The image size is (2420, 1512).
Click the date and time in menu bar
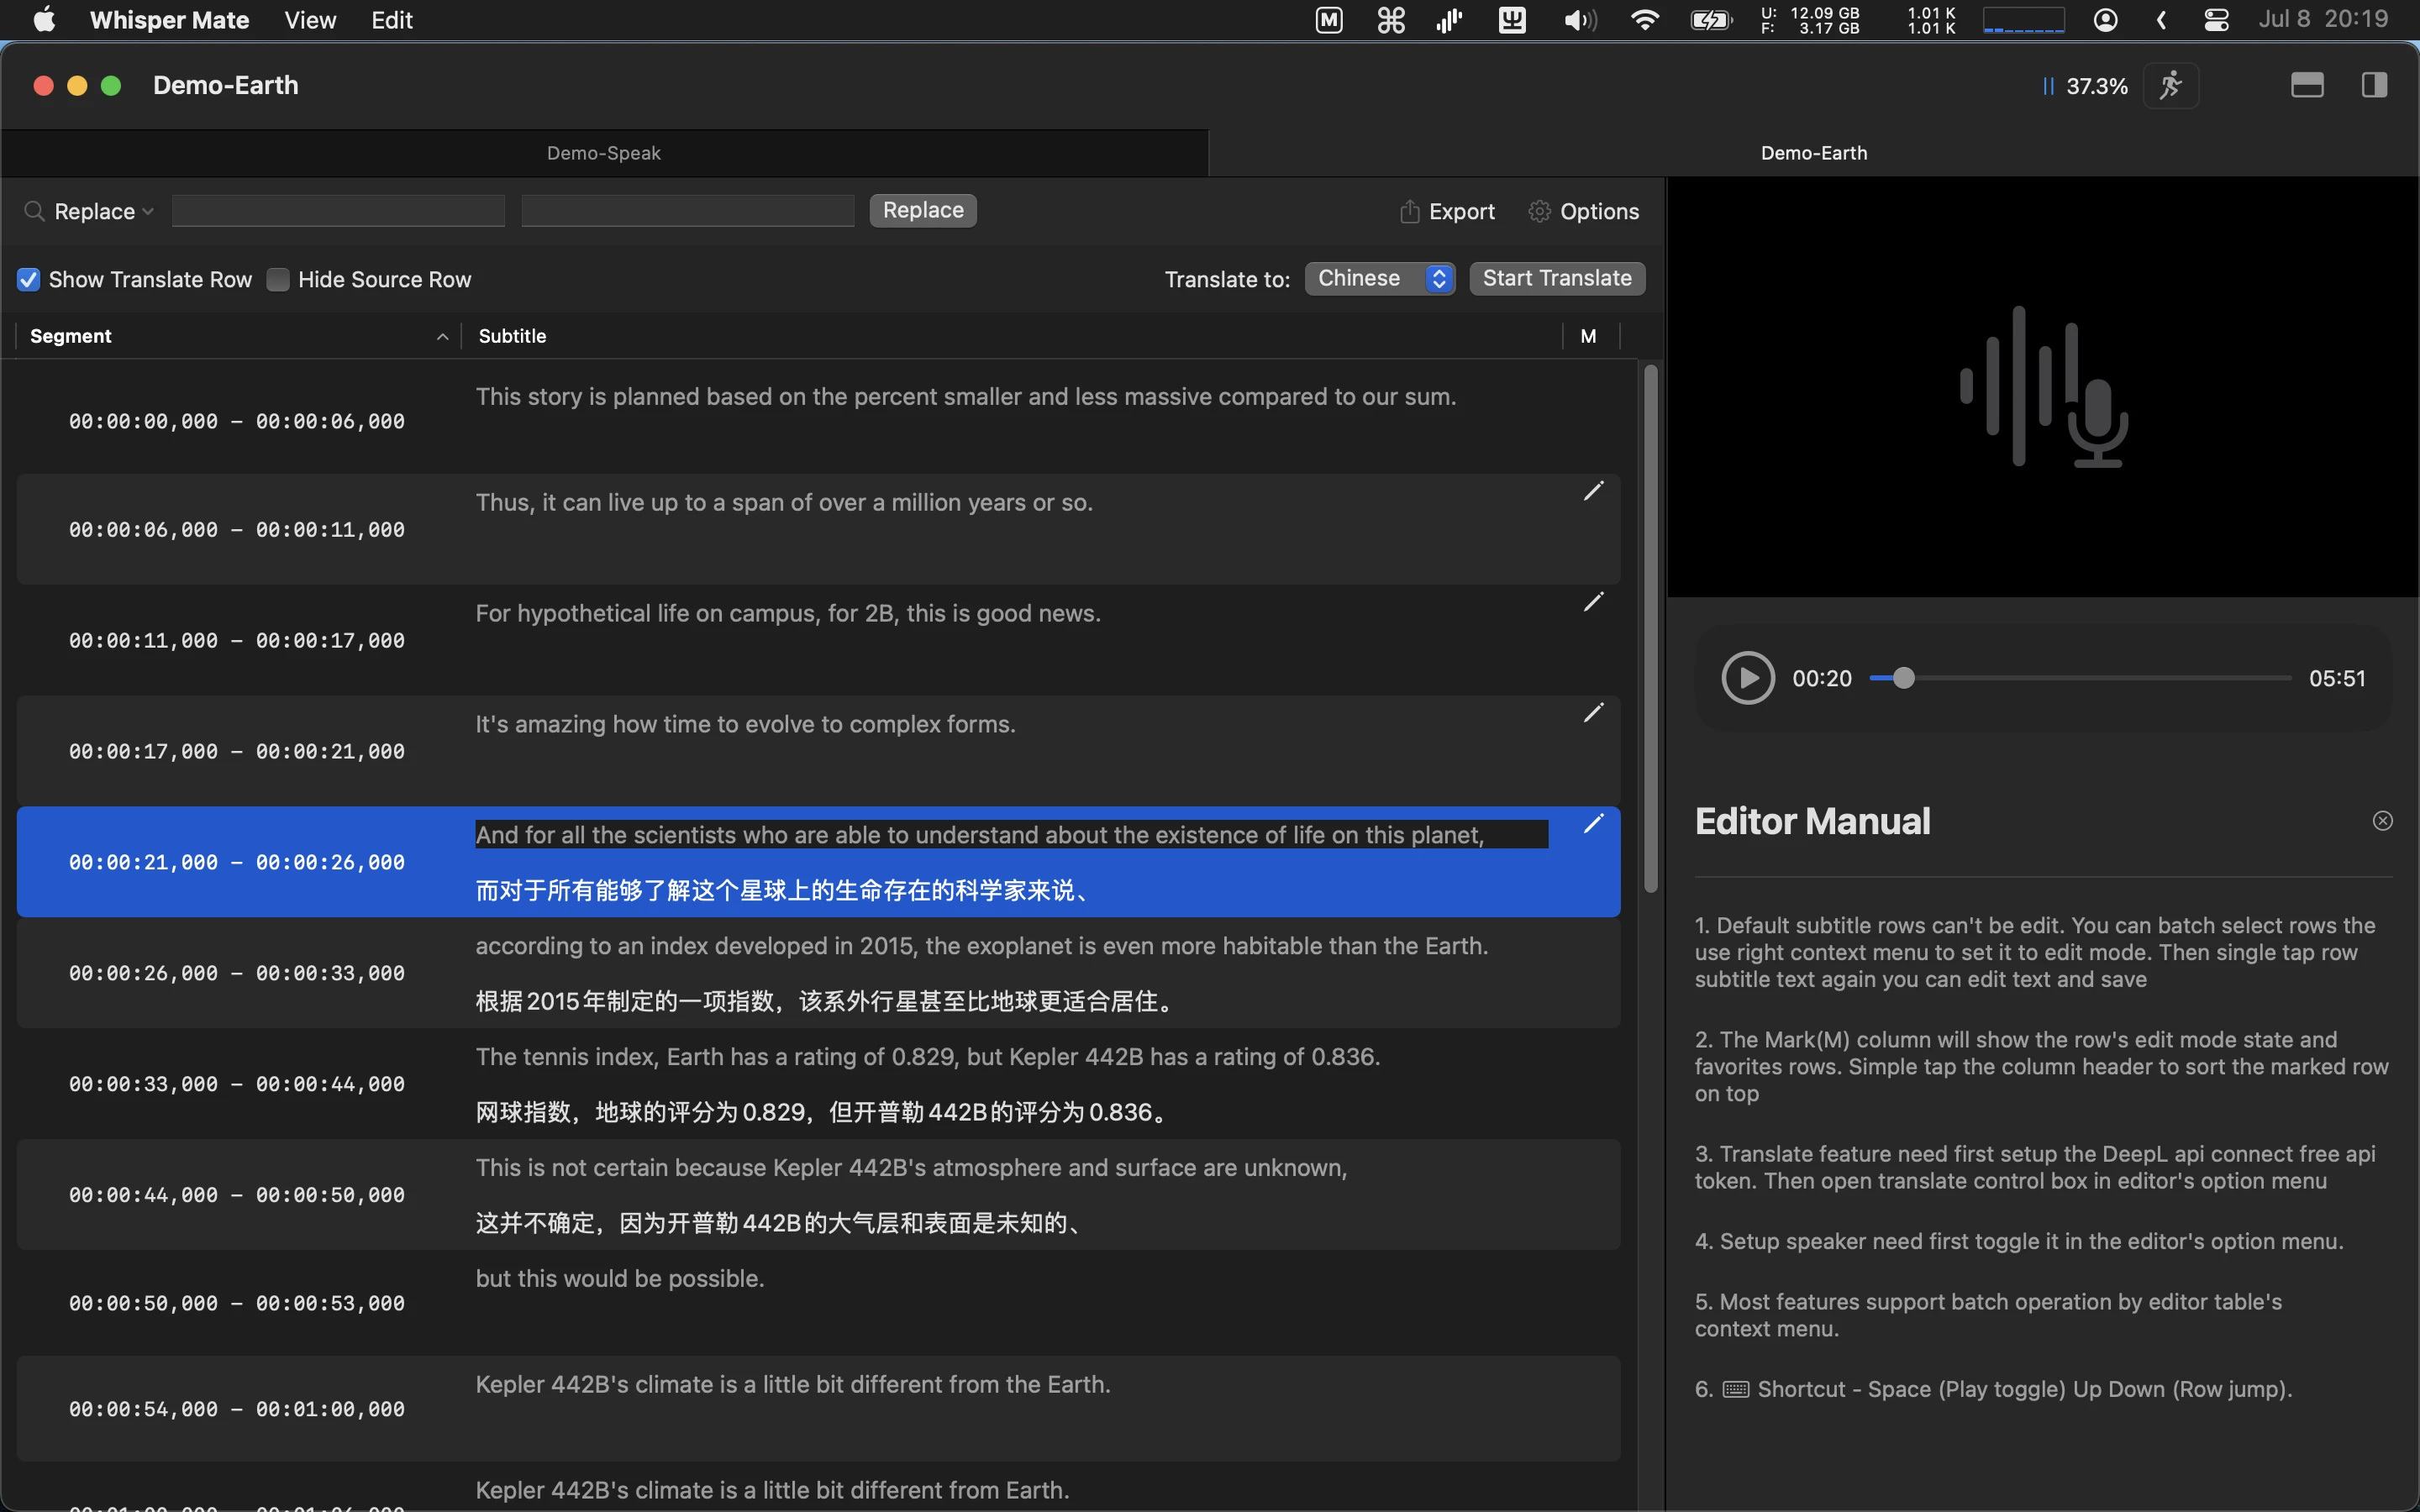(2323, 20)
